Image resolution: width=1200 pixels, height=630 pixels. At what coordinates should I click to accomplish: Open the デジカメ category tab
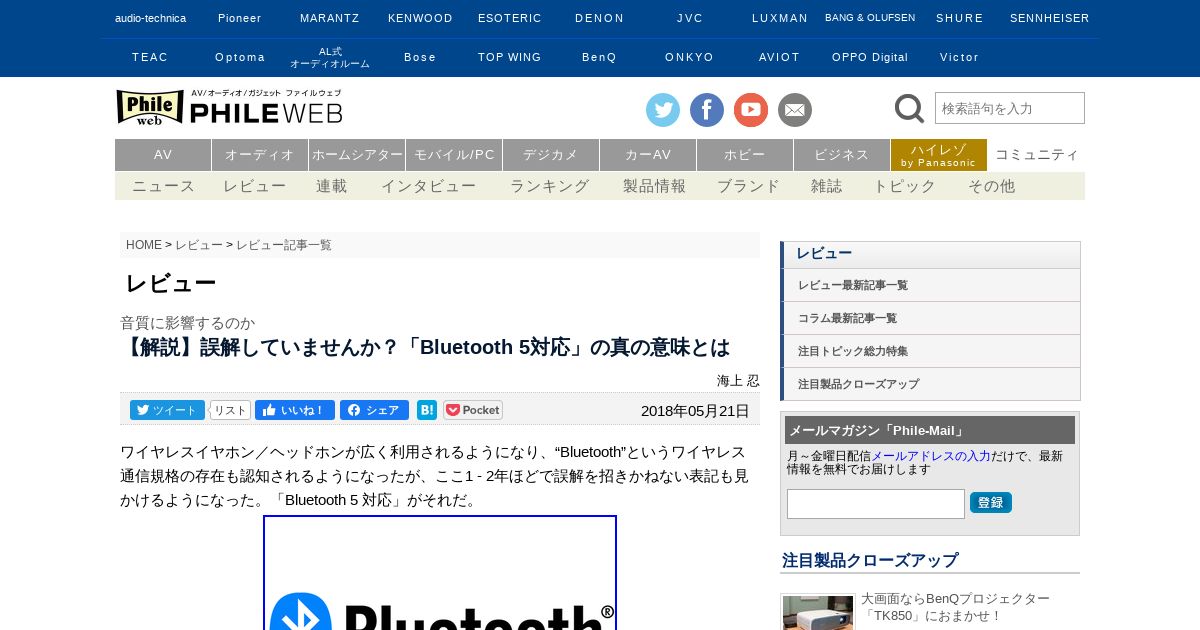pos(551,155)
